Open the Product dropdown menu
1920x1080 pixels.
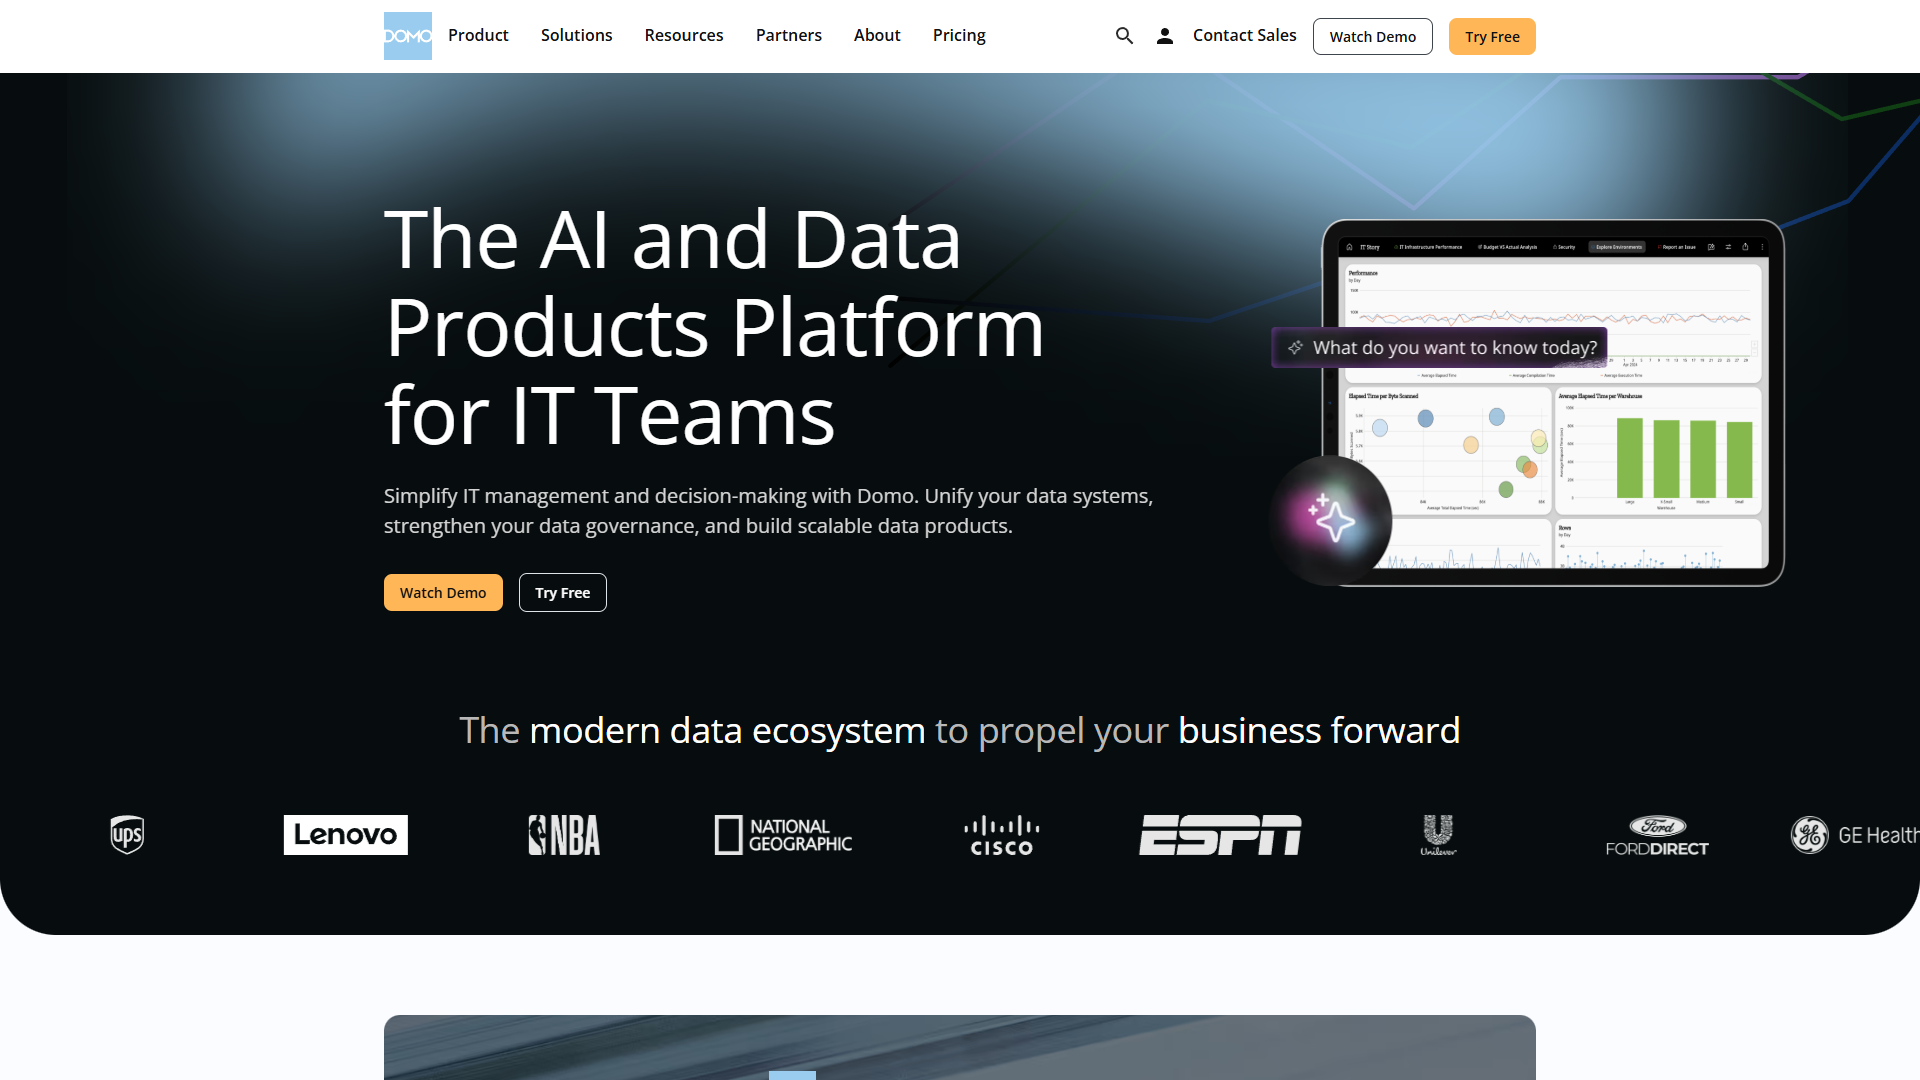478,35
